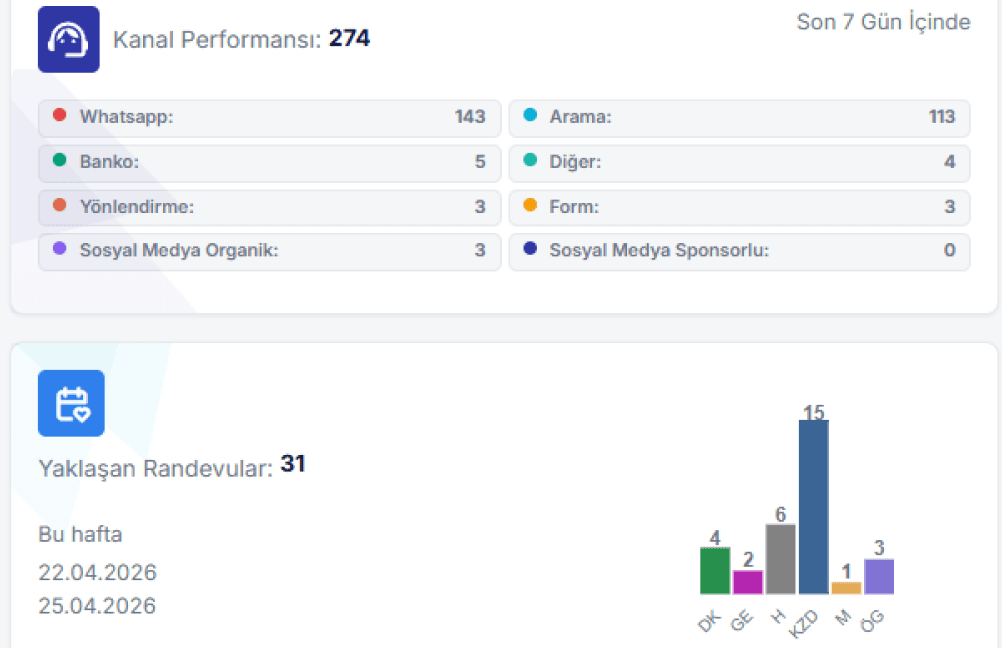Click the Kanal Performansı headset icon

click(x=68, y=40)
